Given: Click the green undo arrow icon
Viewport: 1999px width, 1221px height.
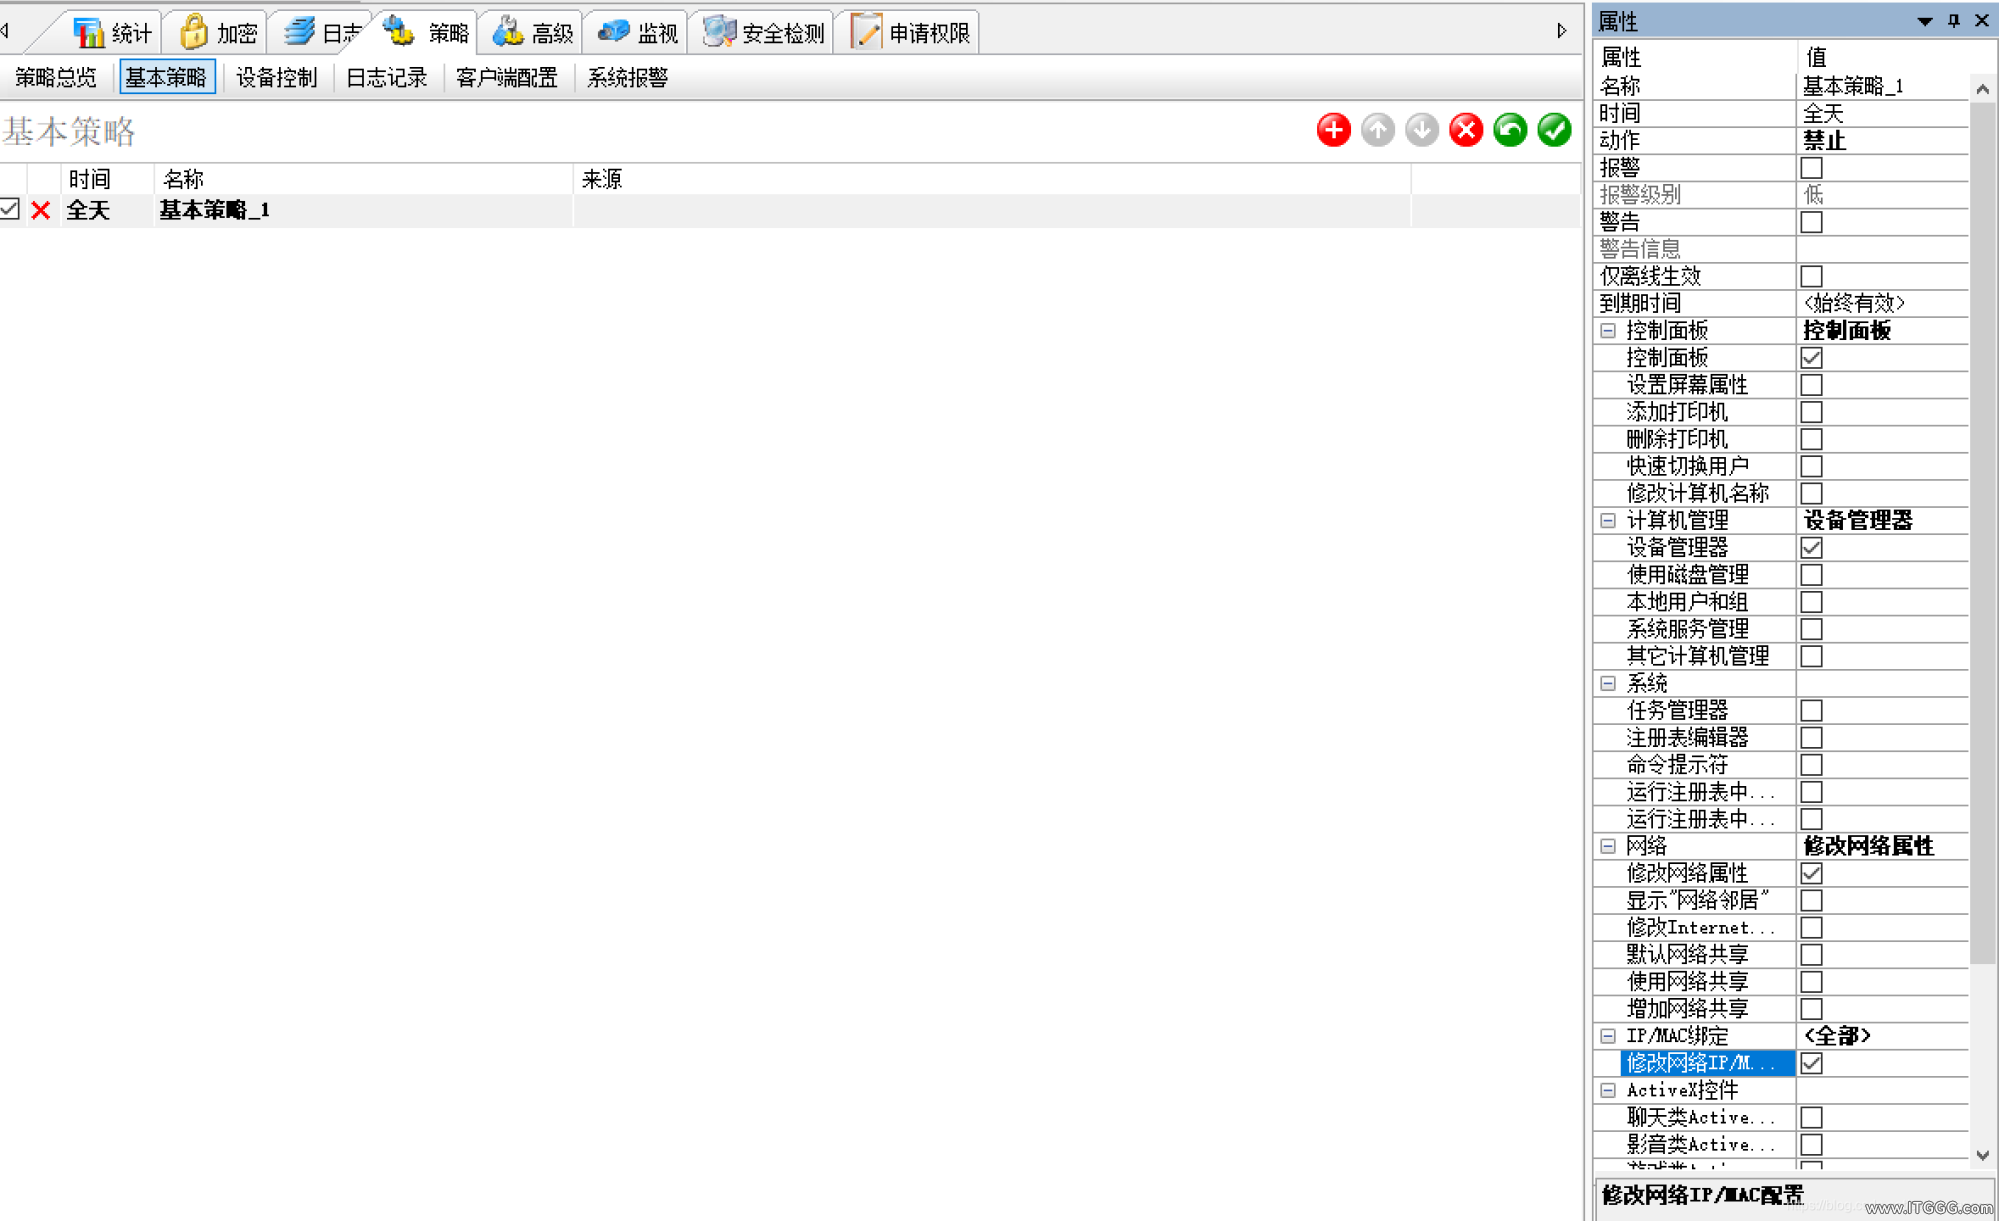Looking at the screenshot, I should [1510, 130].
